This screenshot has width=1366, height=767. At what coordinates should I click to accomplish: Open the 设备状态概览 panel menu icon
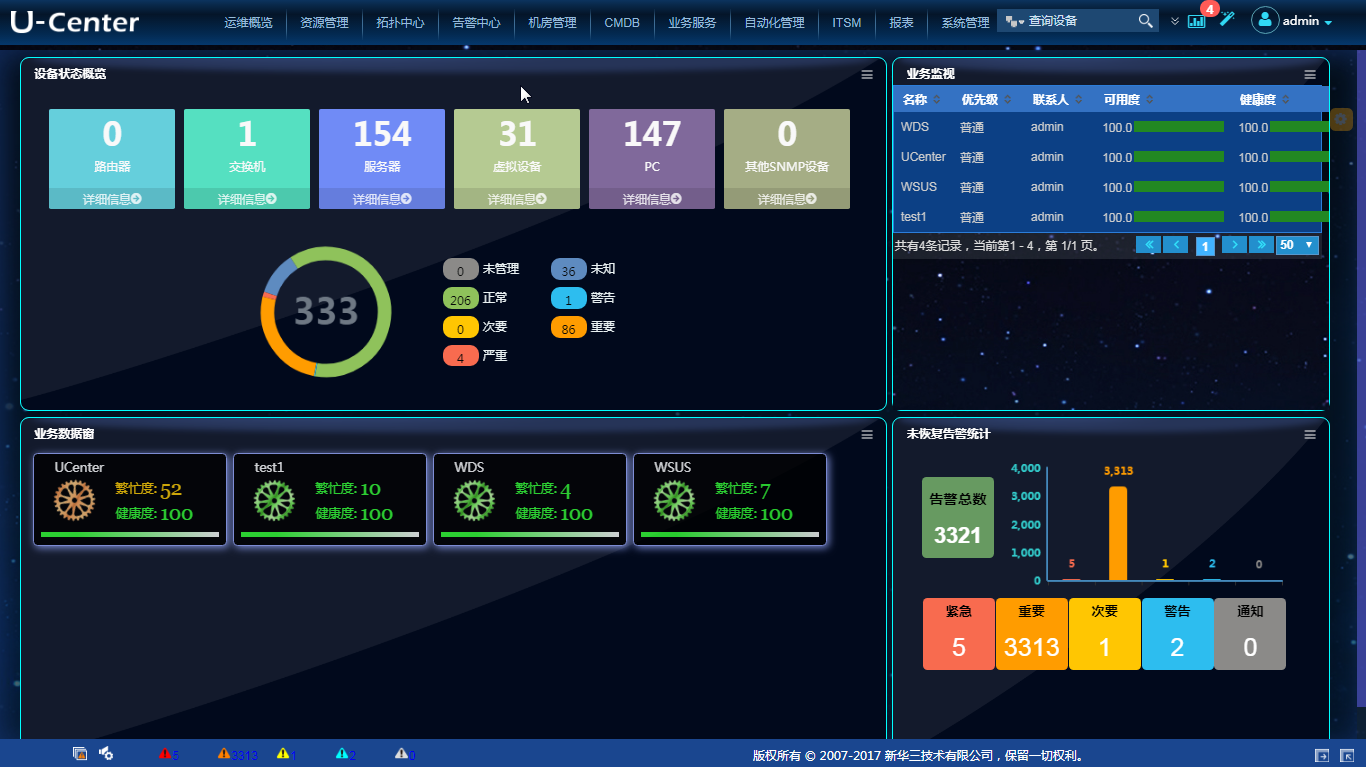(x=867, y=74)
